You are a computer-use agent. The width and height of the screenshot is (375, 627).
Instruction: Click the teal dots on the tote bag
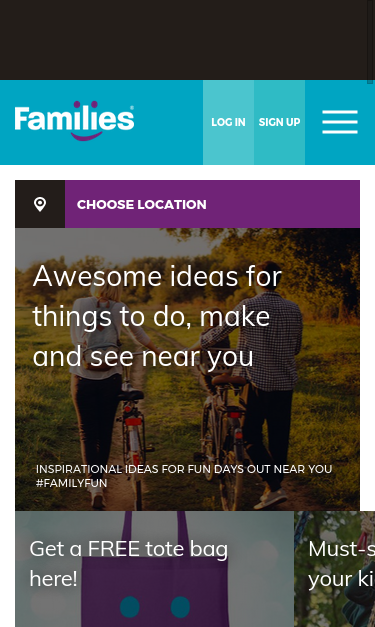pyautogui.click(x=155, y=607)
